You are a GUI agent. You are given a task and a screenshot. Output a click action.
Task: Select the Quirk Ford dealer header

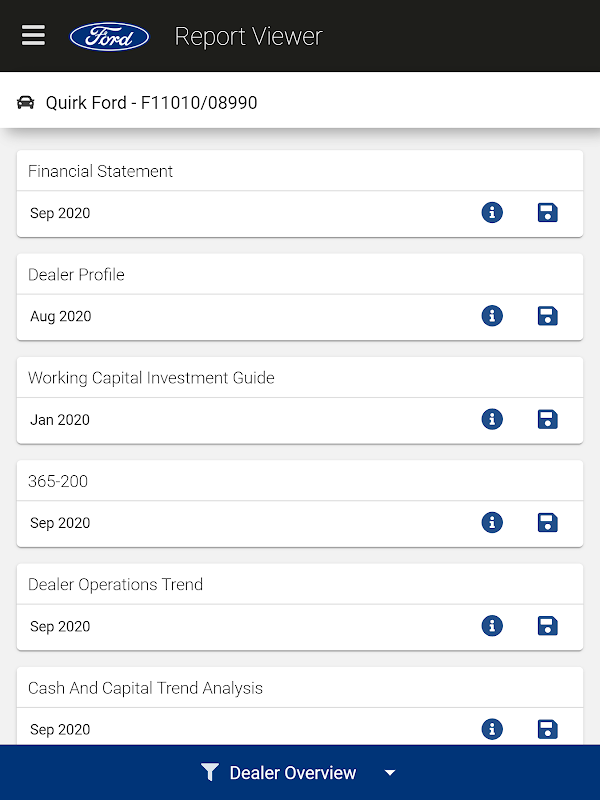[x=150, y=102]
